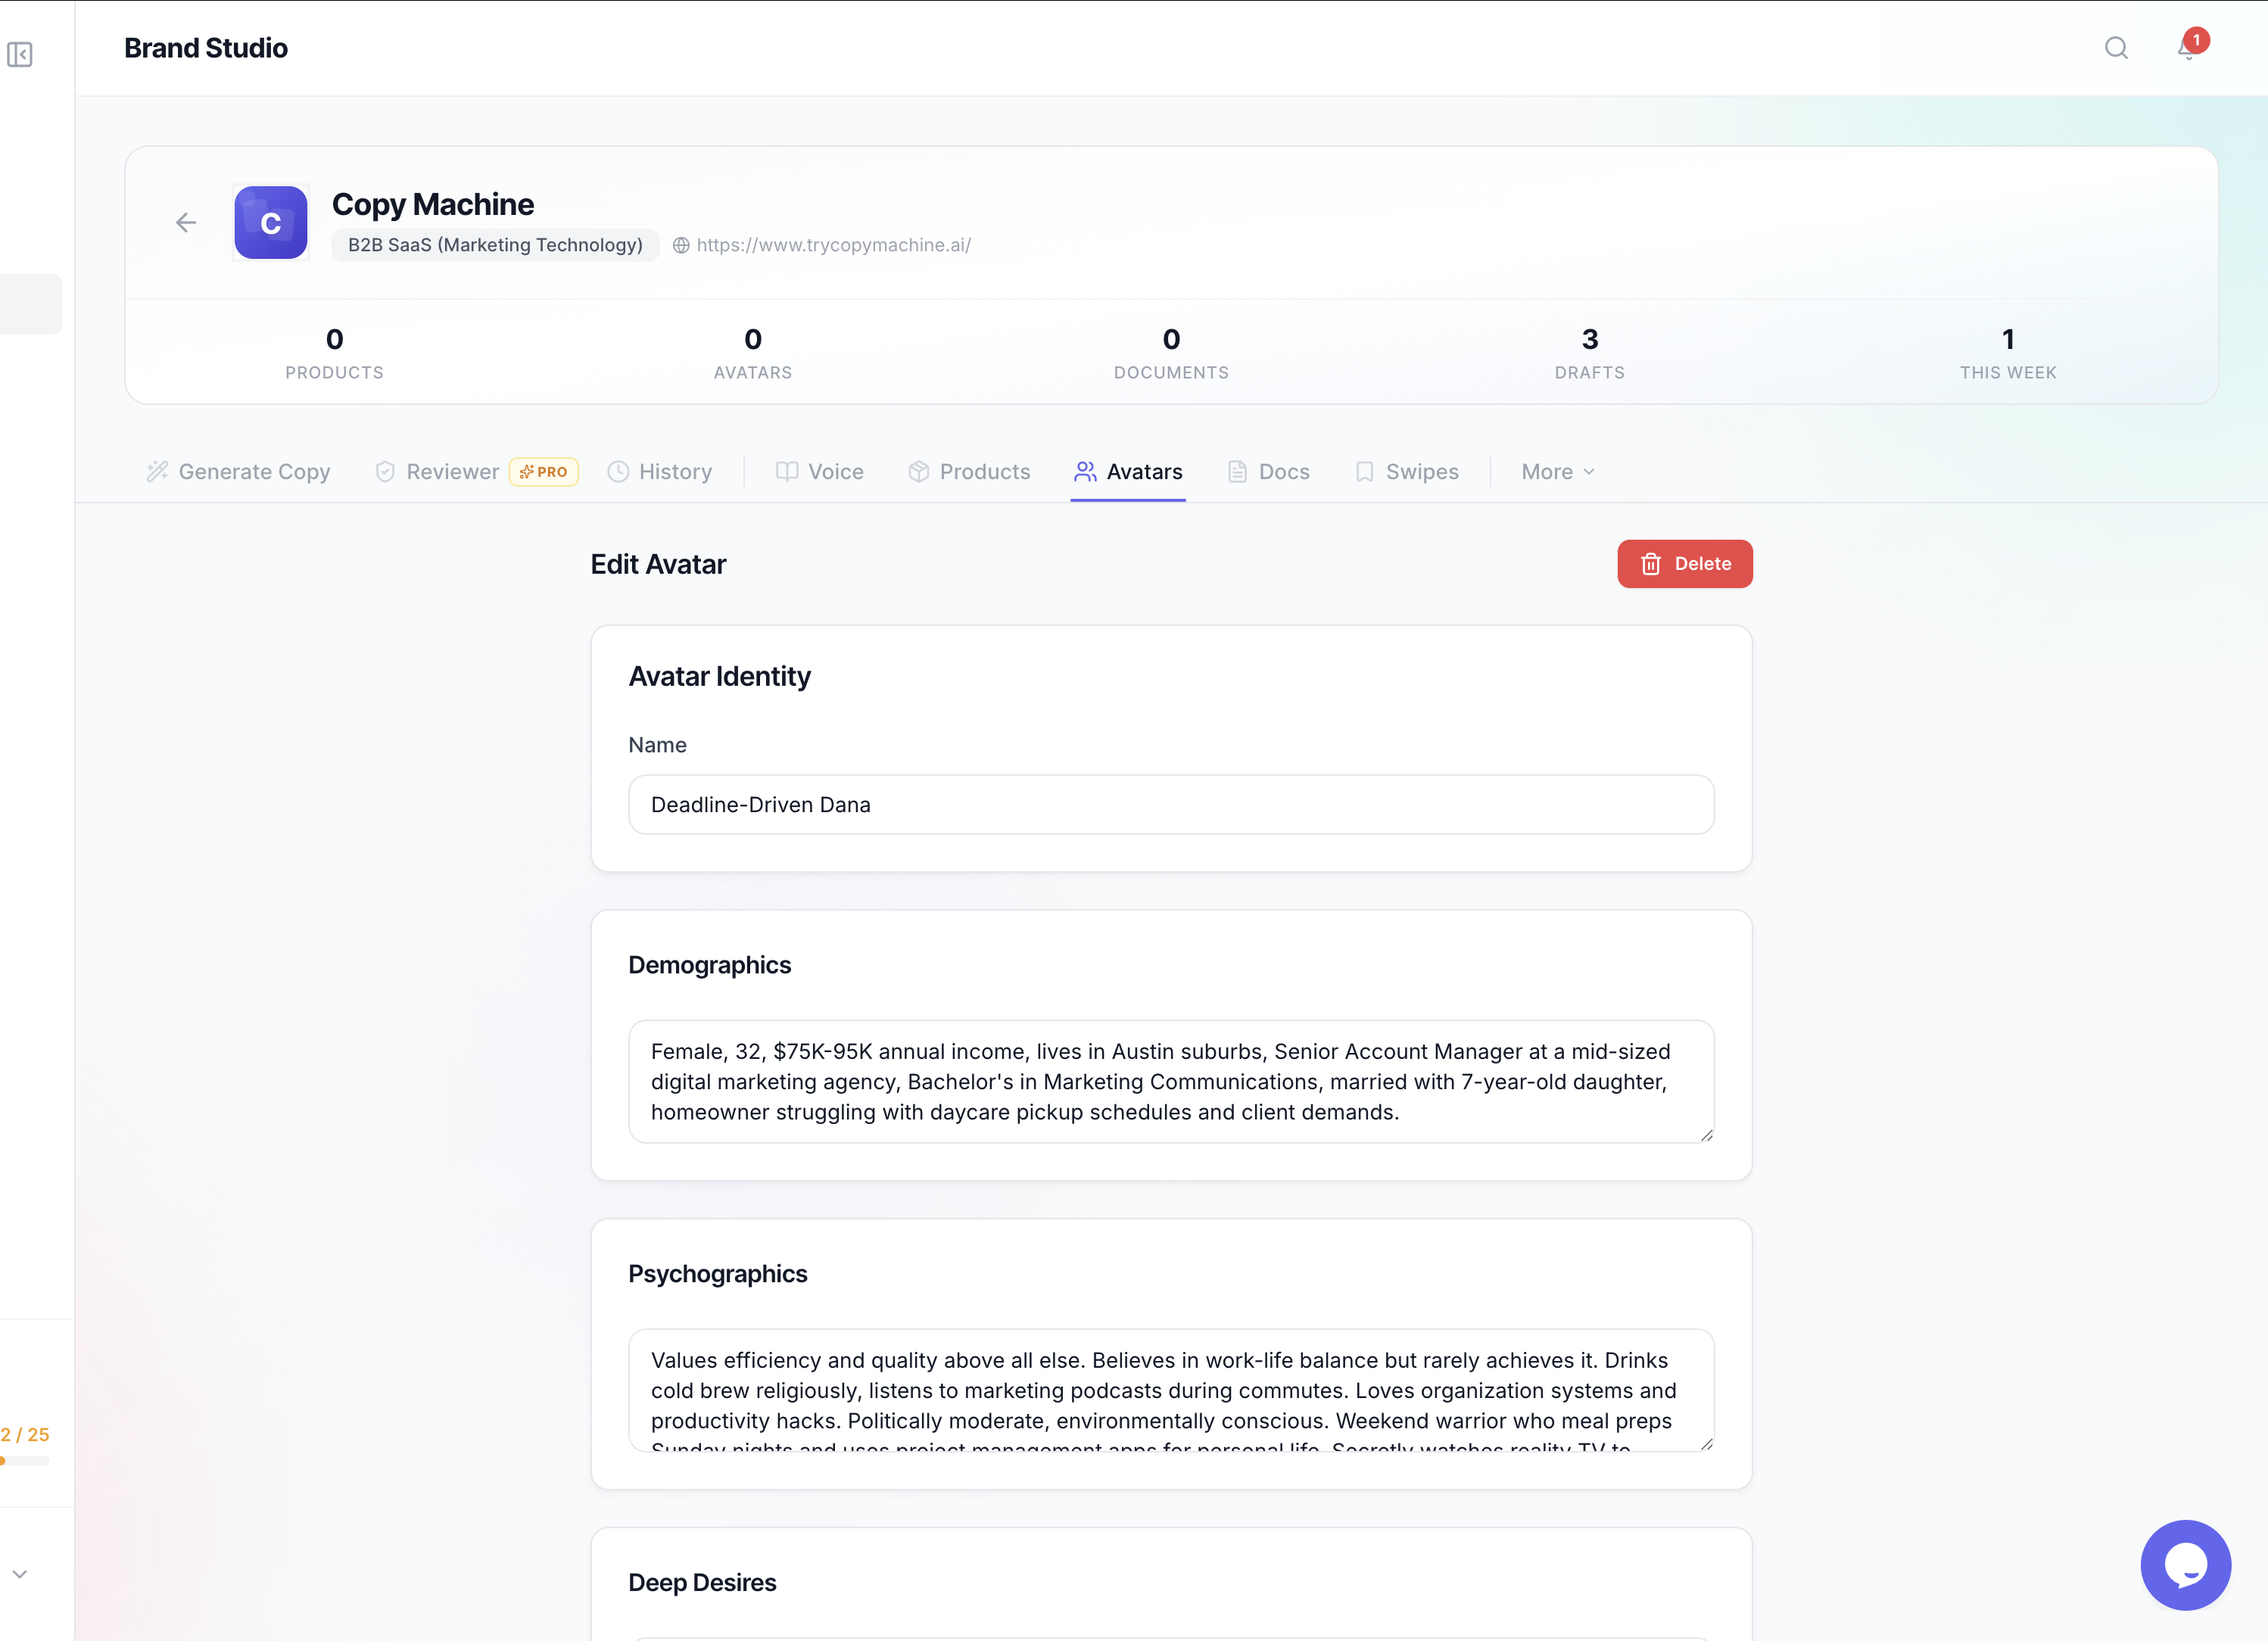Screen dimensions: 2268x1641
Task: Open the chat support bubble
Action: coord(2185,1564)
